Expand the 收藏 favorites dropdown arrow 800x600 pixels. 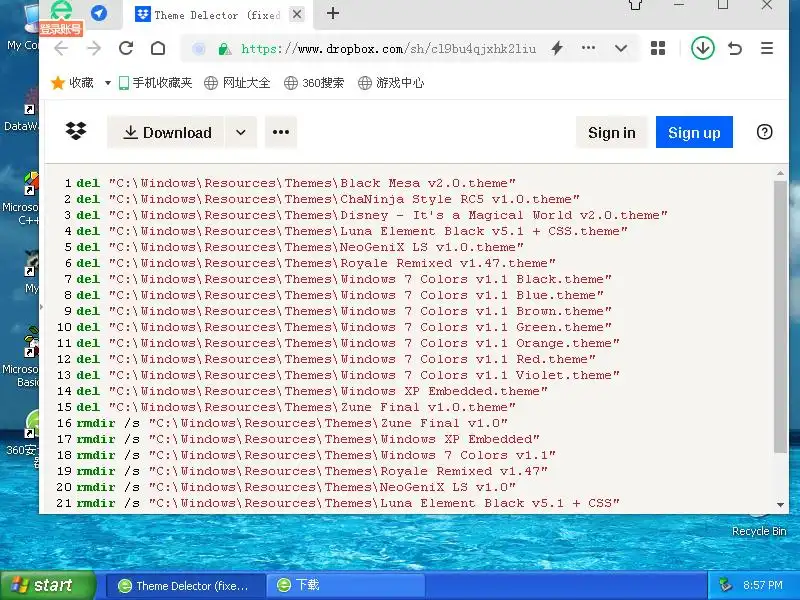pos(108,83)
